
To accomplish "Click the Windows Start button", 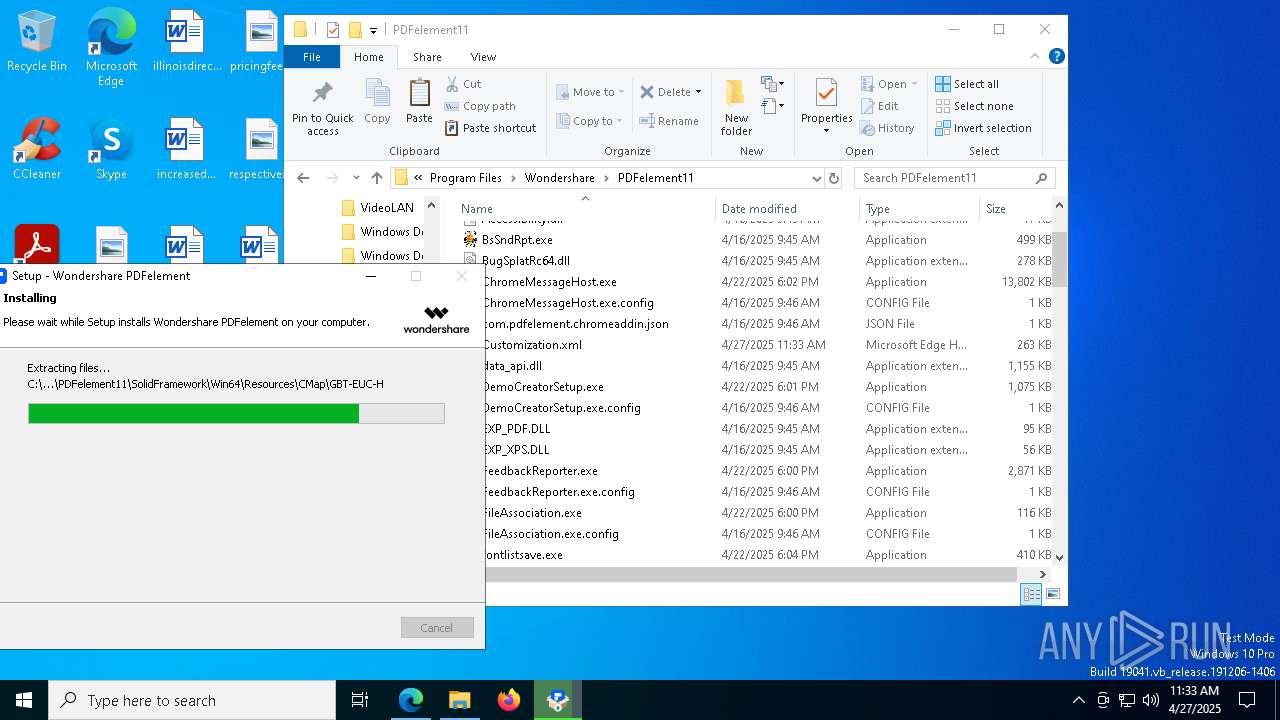I will click(x=24, y=700).
